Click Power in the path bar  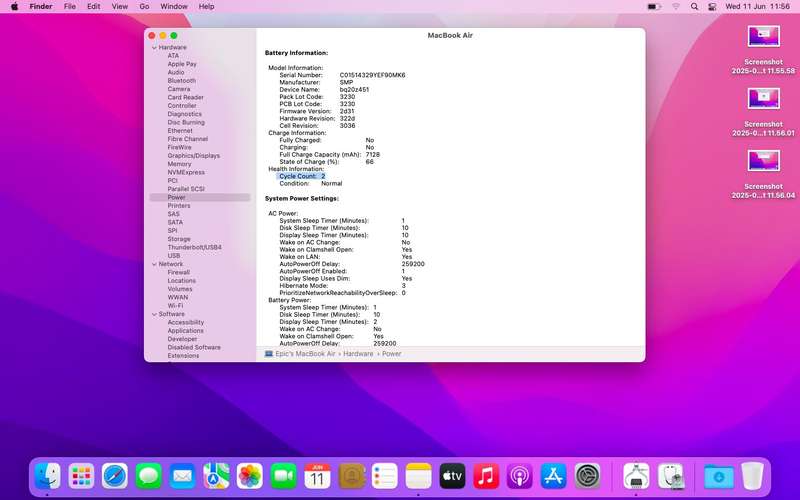[x=391, y=354]
